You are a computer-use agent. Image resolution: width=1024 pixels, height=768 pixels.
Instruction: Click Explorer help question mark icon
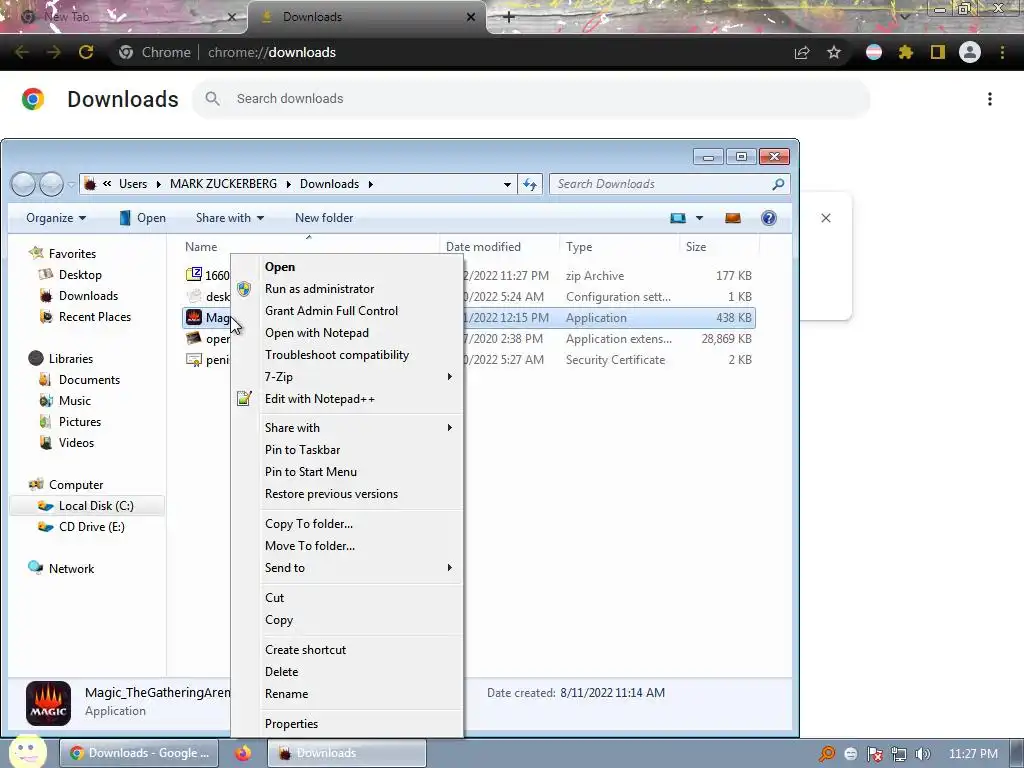769,218
